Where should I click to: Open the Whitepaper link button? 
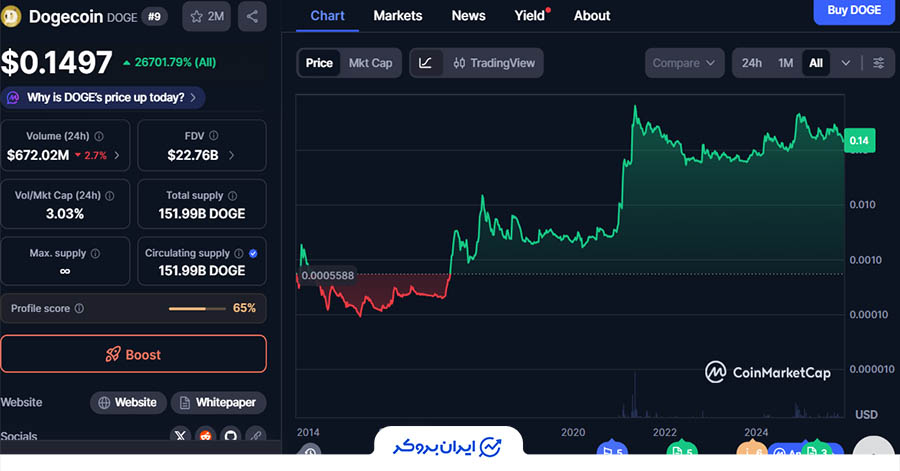(219, 403)
